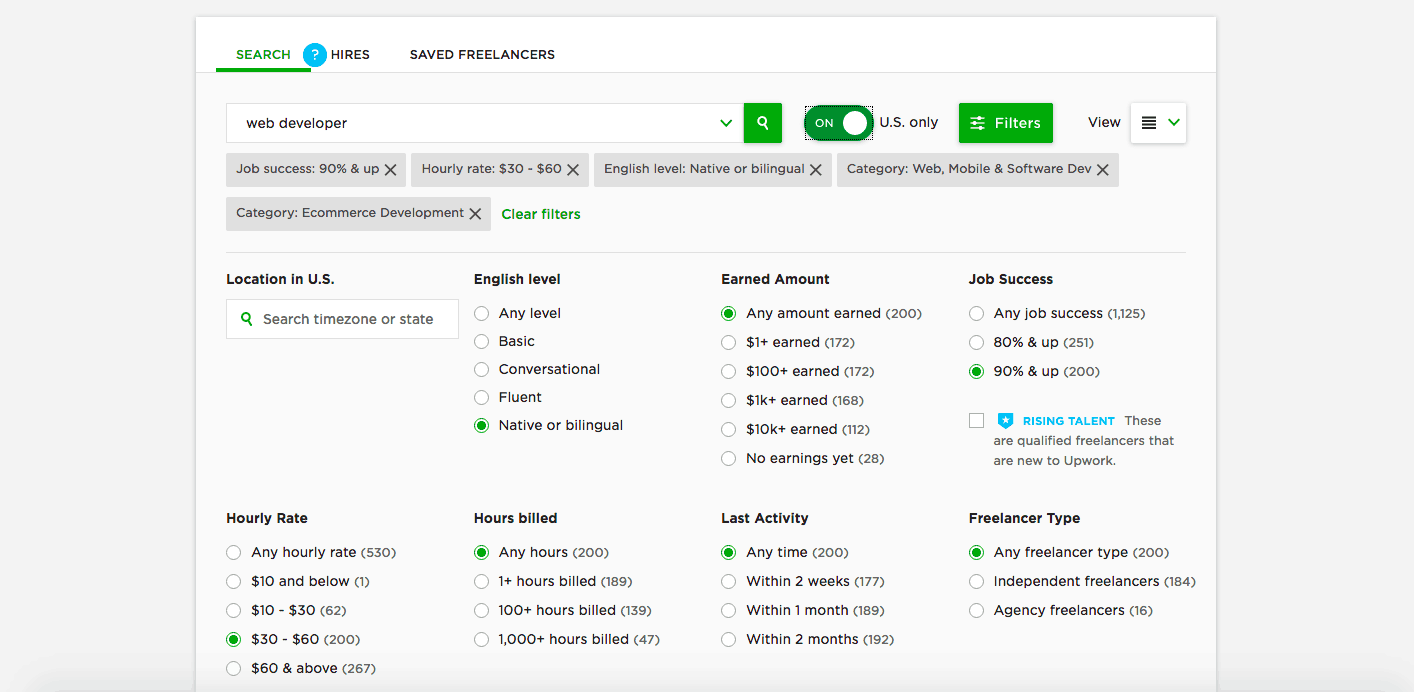Select $30 - $60 hourly rate

[x=234, y=639]
